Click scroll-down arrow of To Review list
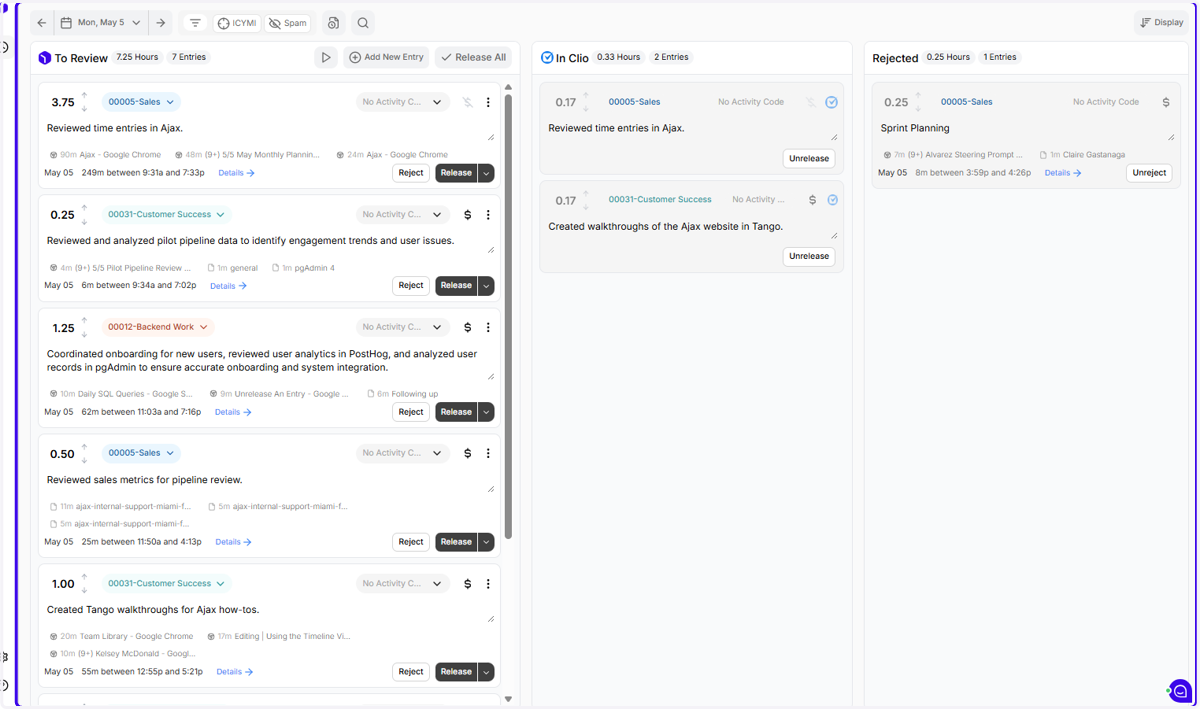This screenshot has height=709, width=1200. click(x=508, y=699)
